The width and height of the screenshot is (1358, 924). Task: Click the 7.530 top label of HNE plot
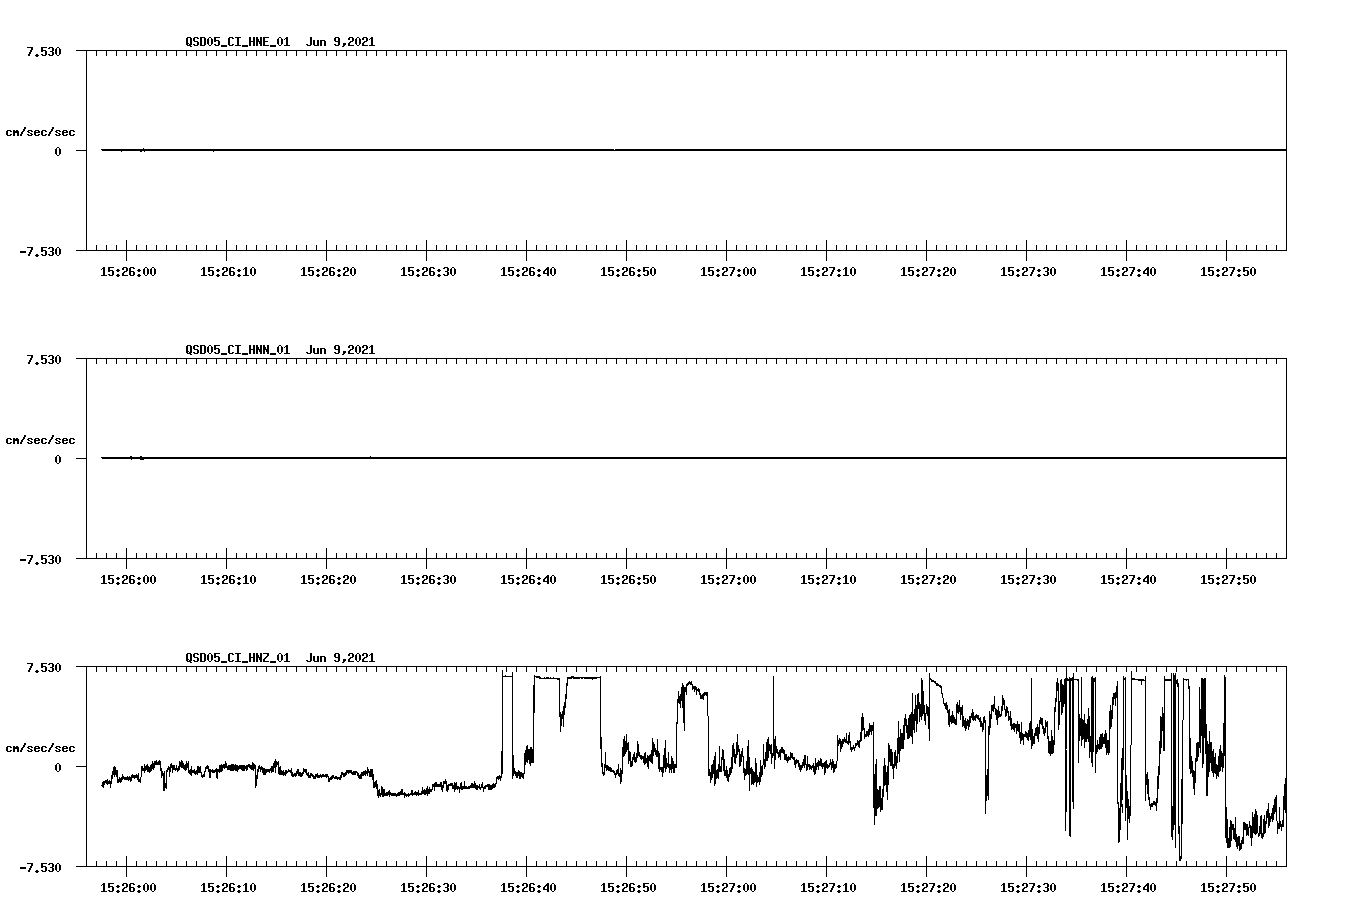click(x=44, y=51)
